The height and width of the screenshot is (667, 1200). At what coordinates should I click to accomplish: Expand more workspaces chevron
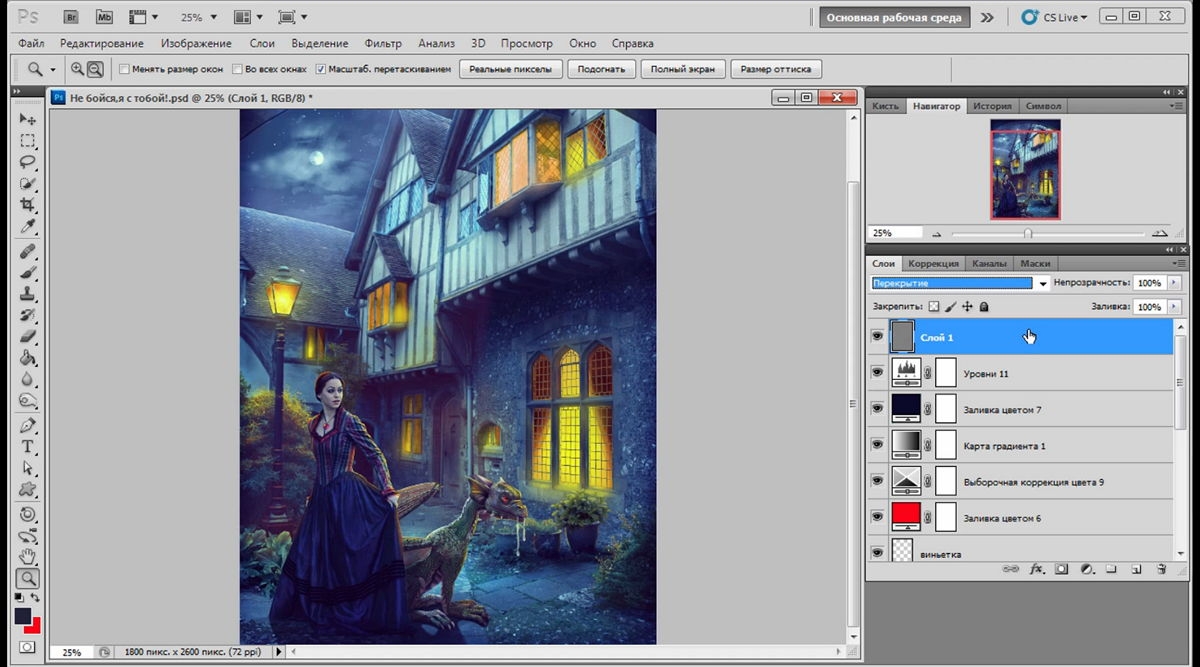[x=987, y=17]
